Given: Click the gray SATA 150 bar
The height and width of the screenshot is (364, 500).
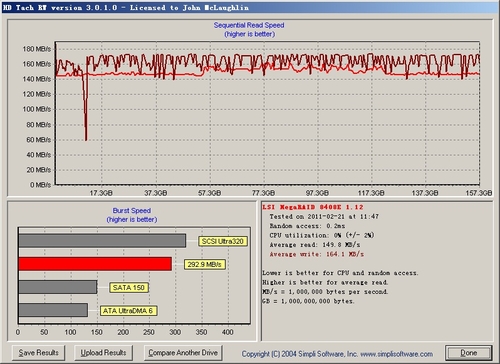Looking at the screenshot, I should click(58, 287).
